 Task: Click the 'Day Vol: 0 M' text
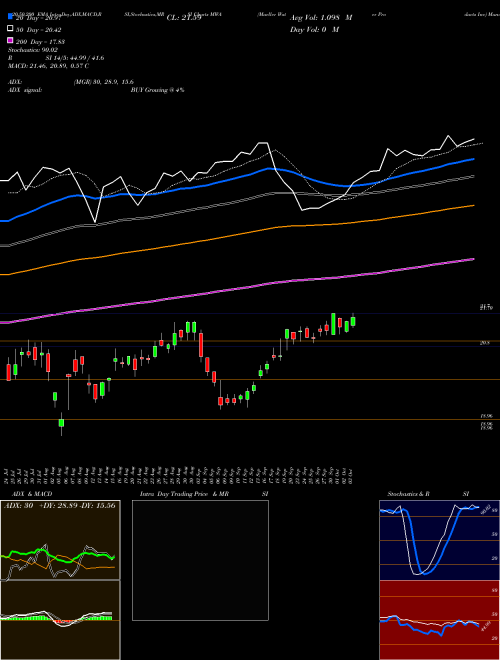coord(314,29)
